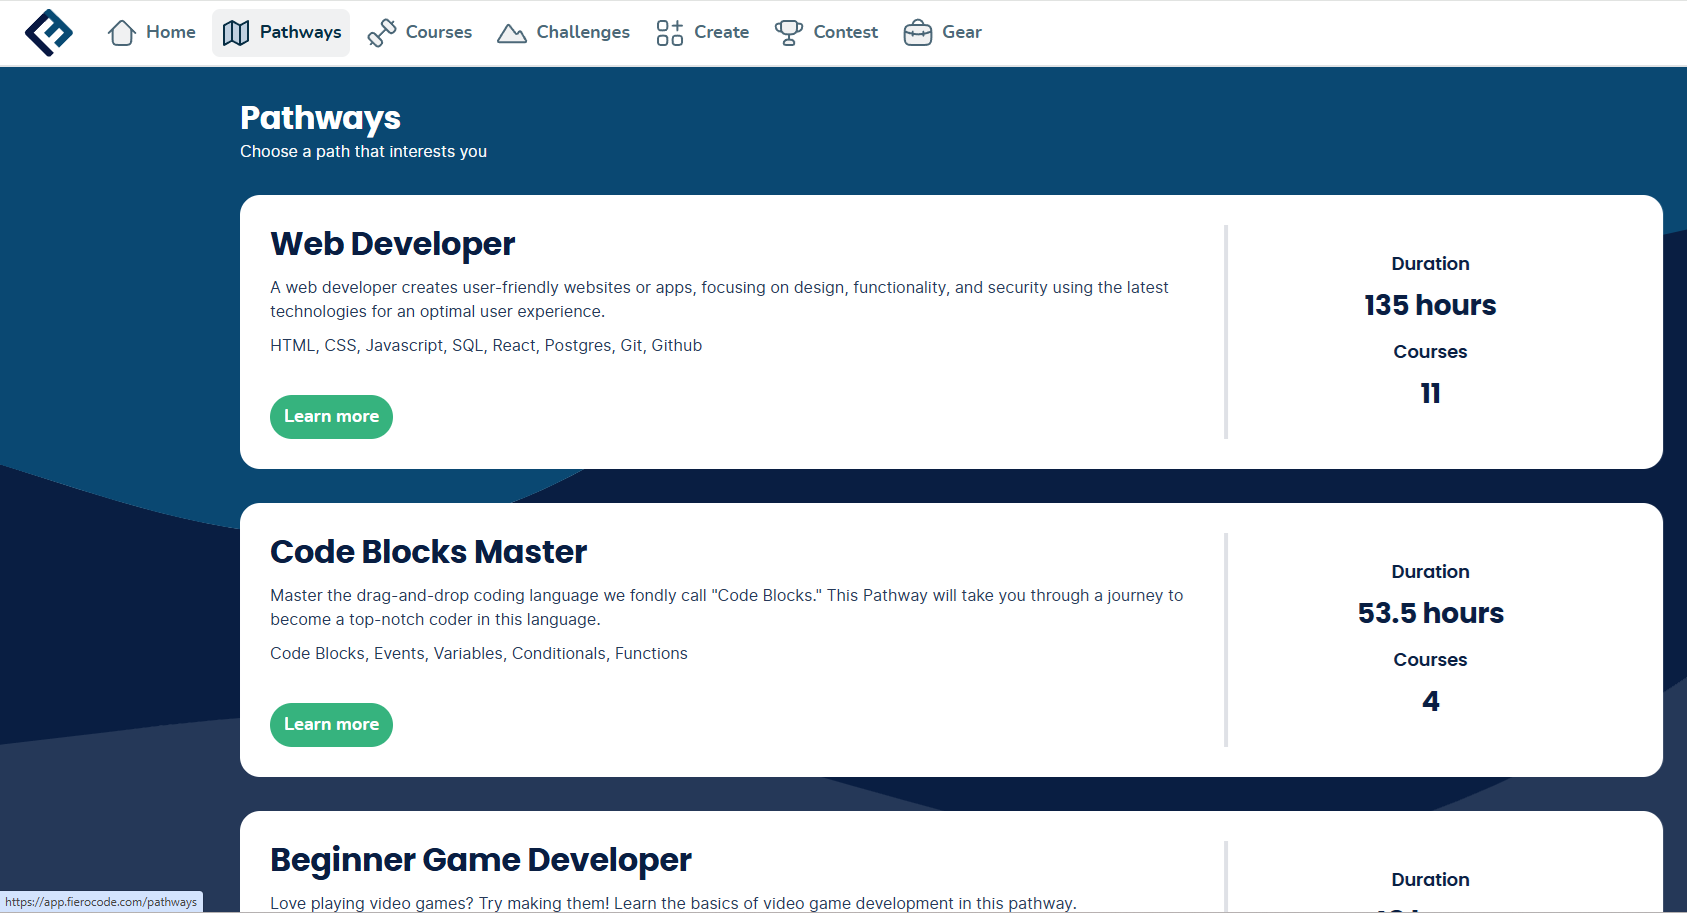
Task: Click the Web Developer description paragraph
Action: pyautogui.click(x=719, y=299)
